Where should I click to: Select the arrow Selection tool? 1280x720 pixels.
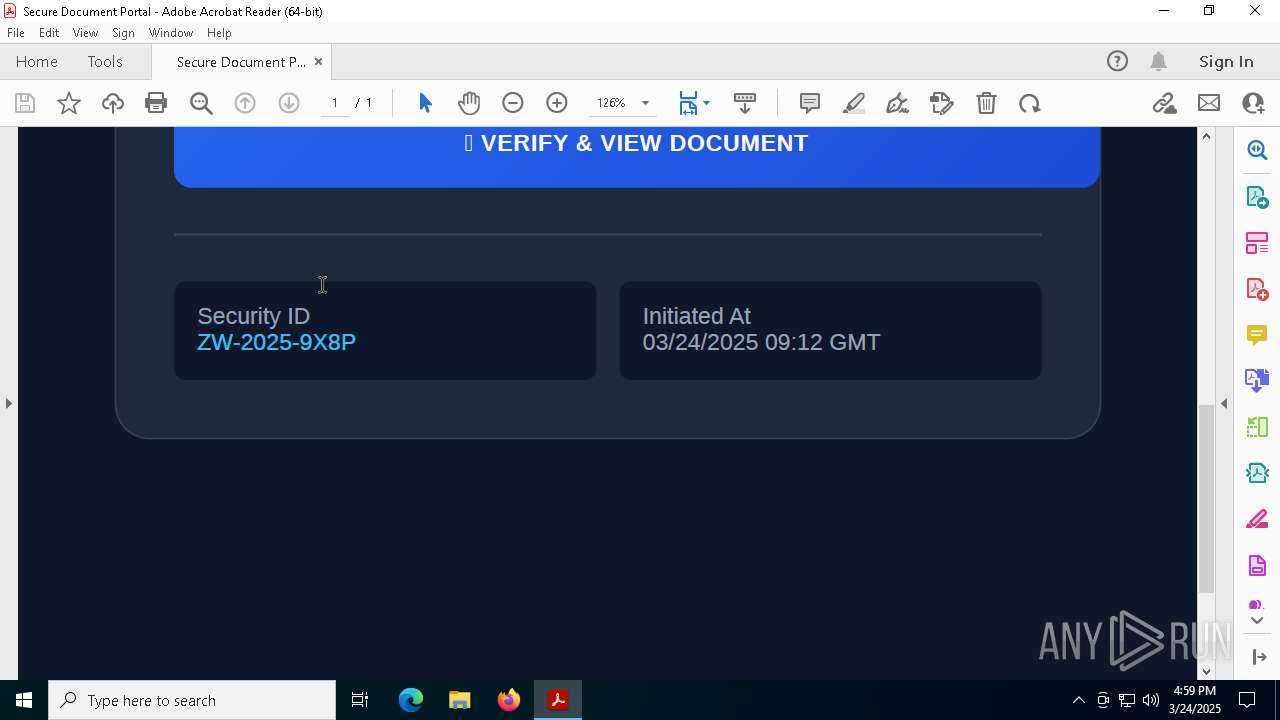coord(425,103)
